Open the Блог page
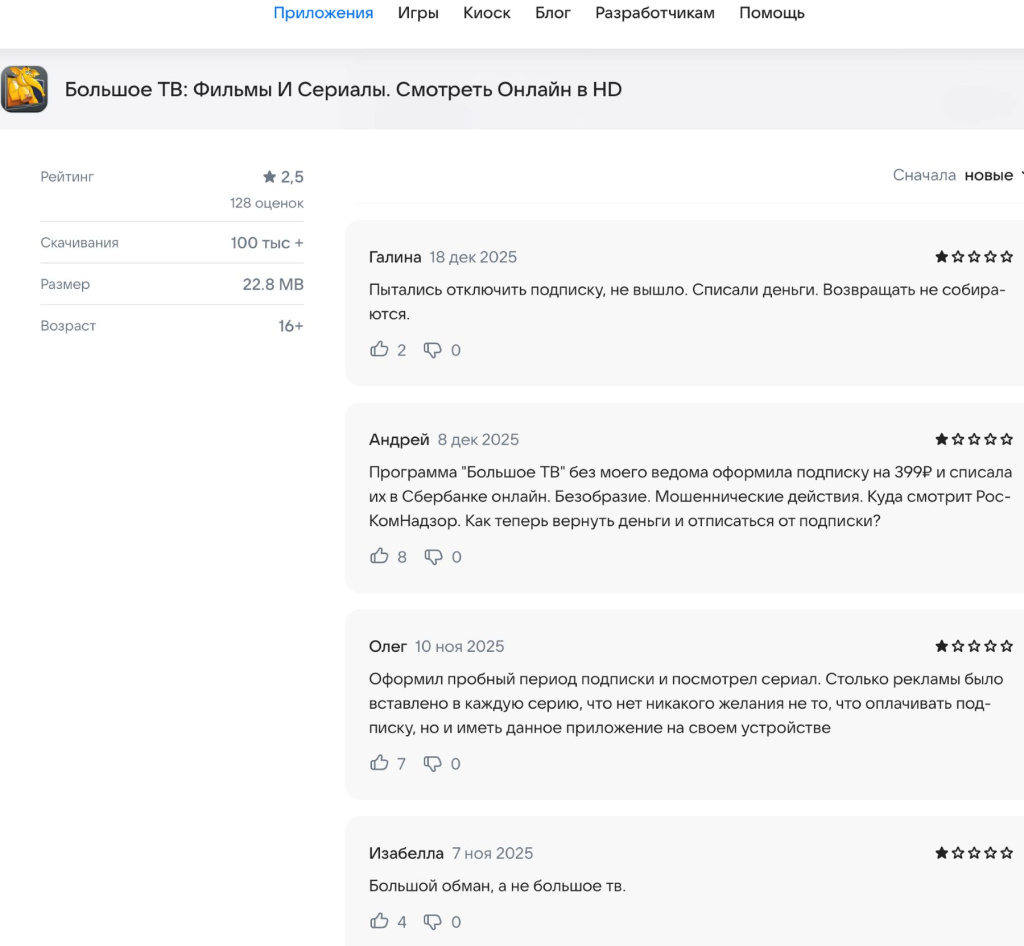 tap(553, 13)
